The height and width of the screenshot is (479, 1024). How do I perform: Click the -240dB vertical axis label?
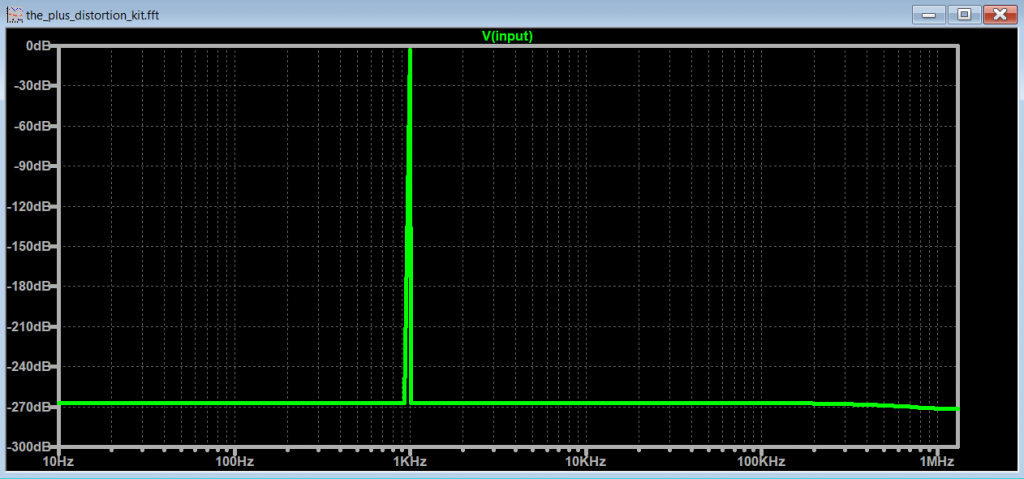[x=32, y=367]
